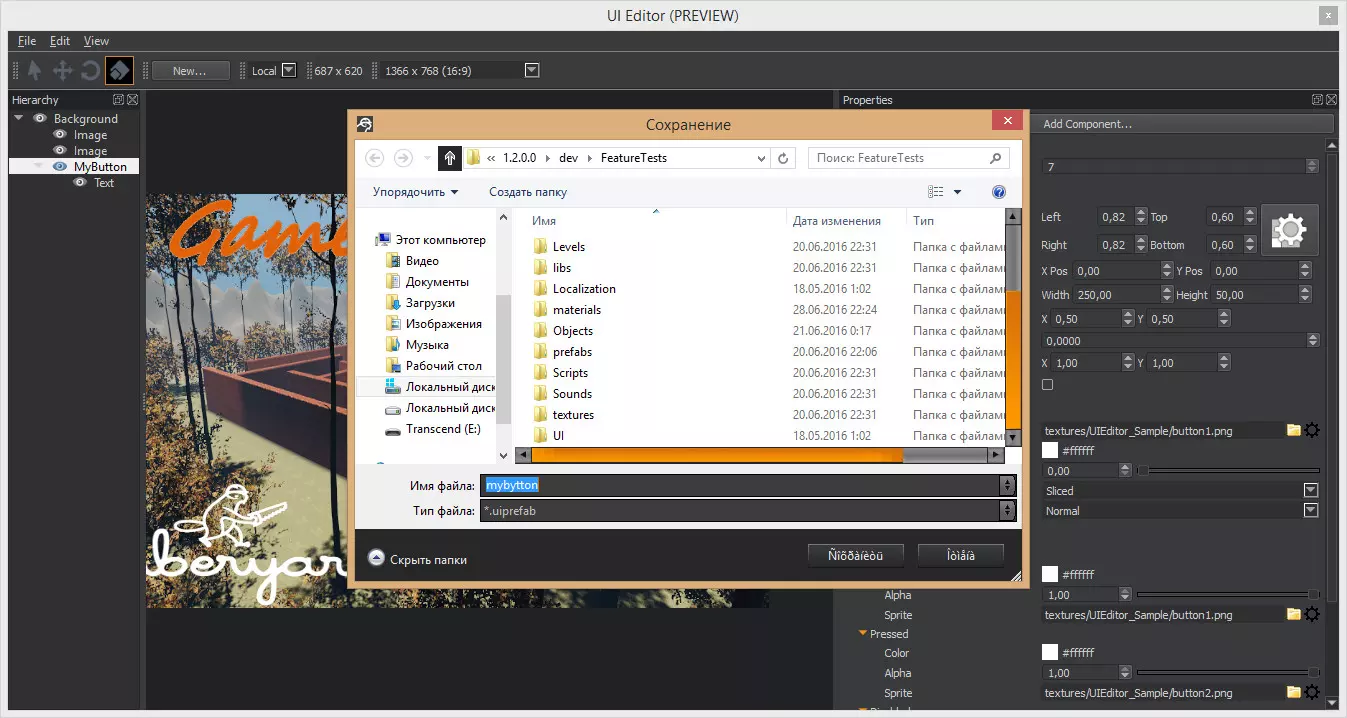Click the Add Component button
The image size is (1347, 718).
1087,124
